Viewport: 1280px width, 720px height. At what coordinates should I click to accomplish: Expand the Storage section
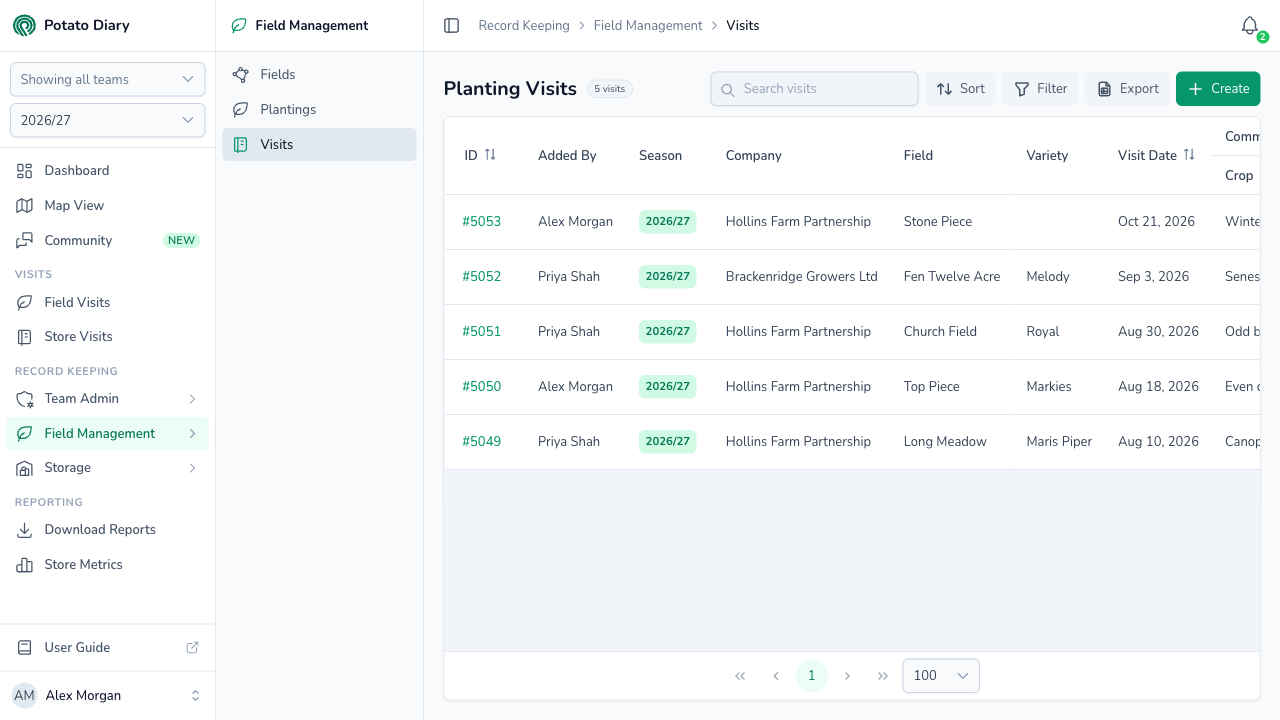(107, 467)
